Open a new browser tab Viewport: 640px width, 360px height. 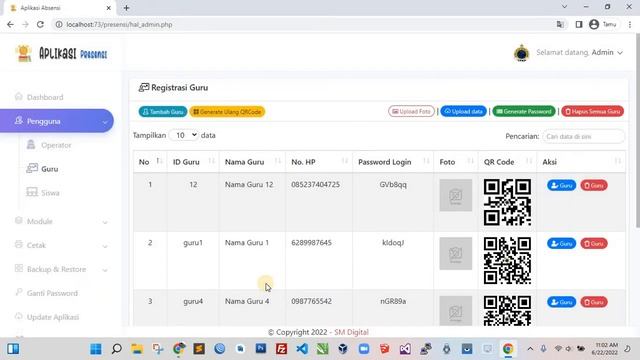(x=126, y=8)
